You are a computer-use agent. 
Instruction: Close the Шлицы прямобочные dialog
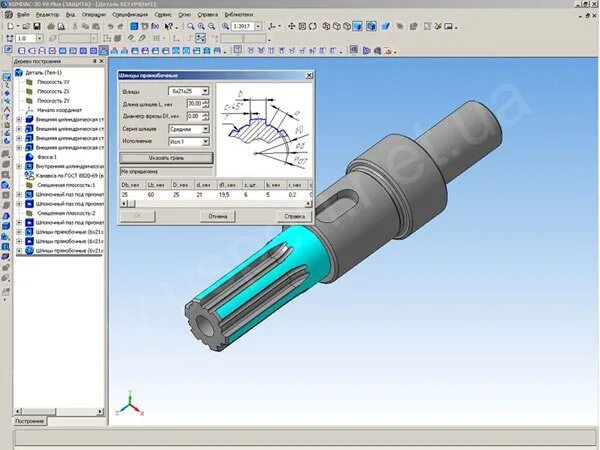click(x=309, y=75)
